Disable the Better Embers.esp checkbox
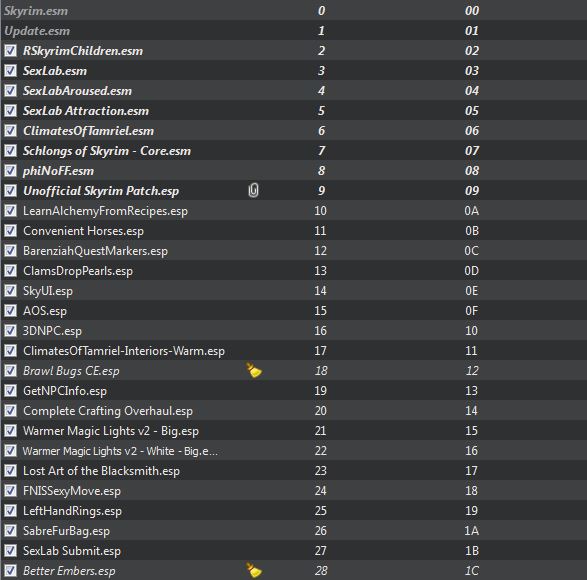This screenshot has width=587, height=580. pyautogui.click(x=10, y=571)
